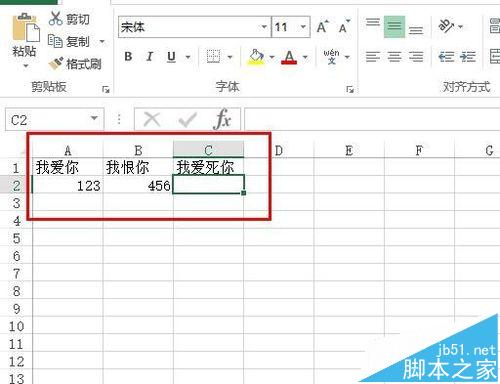The height and width of the screenshot is (384, 500).
Task: Expand the Orientation dropdown arrow
Action: click(x=461, y=27)
